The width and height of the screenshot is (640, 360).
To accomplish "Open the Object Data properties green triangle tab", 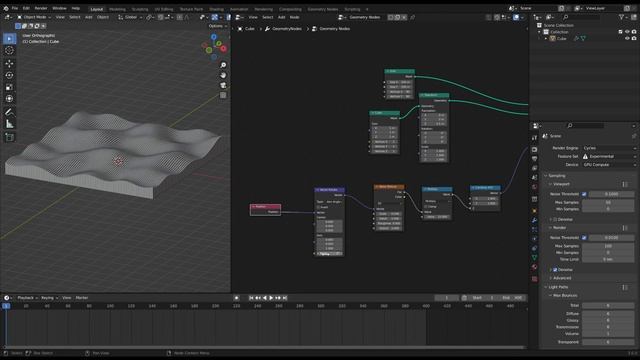I will [x=534, y=258].
